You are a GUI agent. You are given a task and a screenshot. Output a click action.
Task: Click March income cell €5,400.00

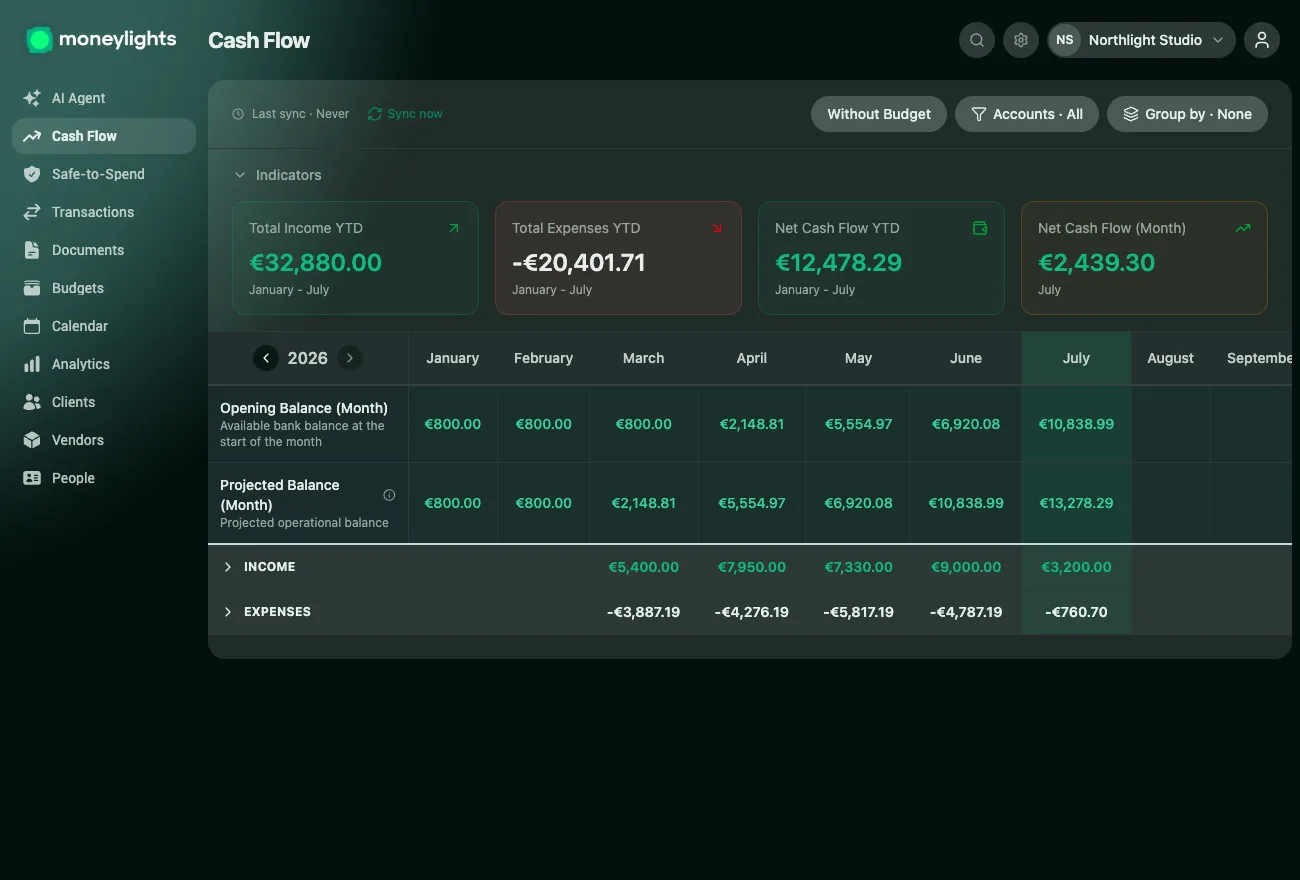pos(643,567)
